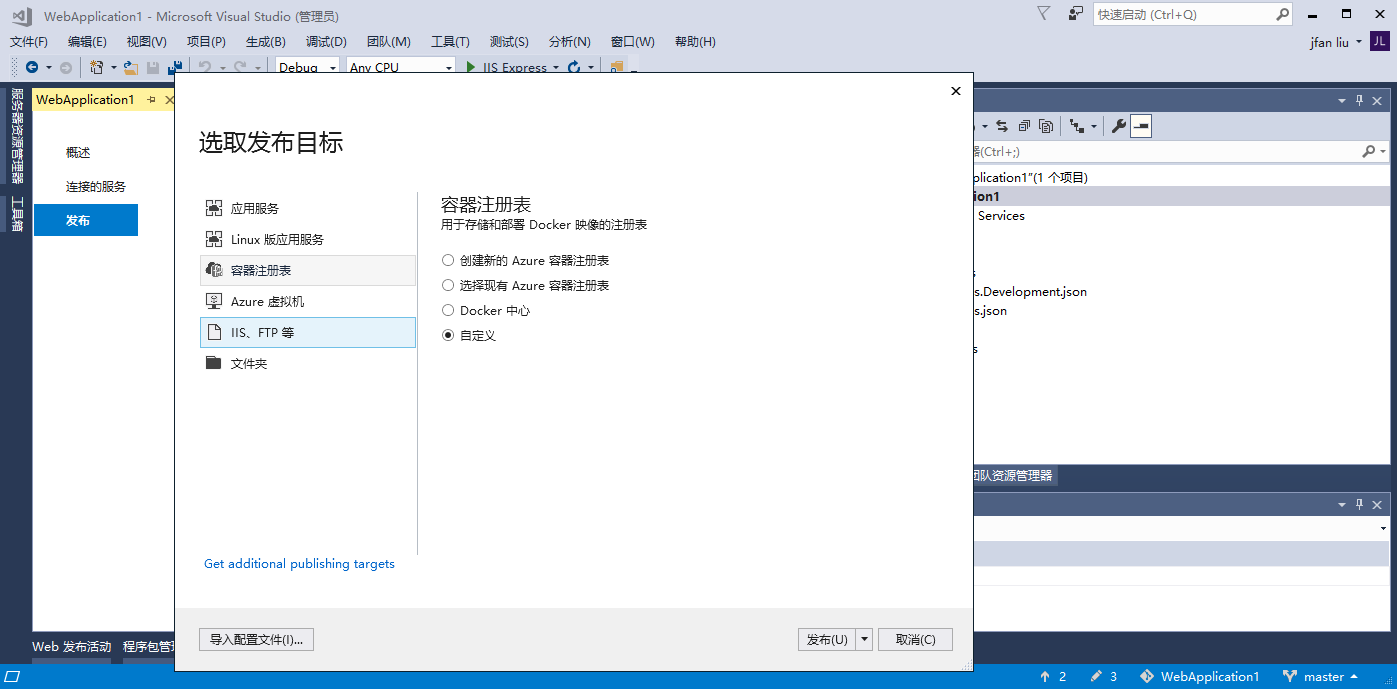Open Get additional publishing targets link
The height and width of the screenshot is (689, 1397).
(x=299, y=564)
